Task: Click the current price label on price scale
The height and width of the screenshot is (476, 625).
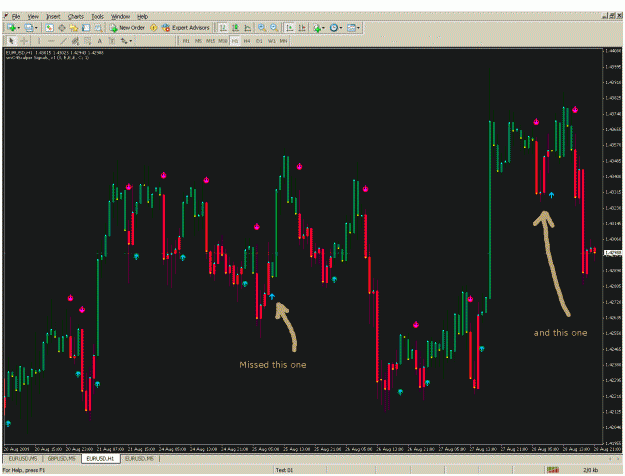Action: pos(613,253)
